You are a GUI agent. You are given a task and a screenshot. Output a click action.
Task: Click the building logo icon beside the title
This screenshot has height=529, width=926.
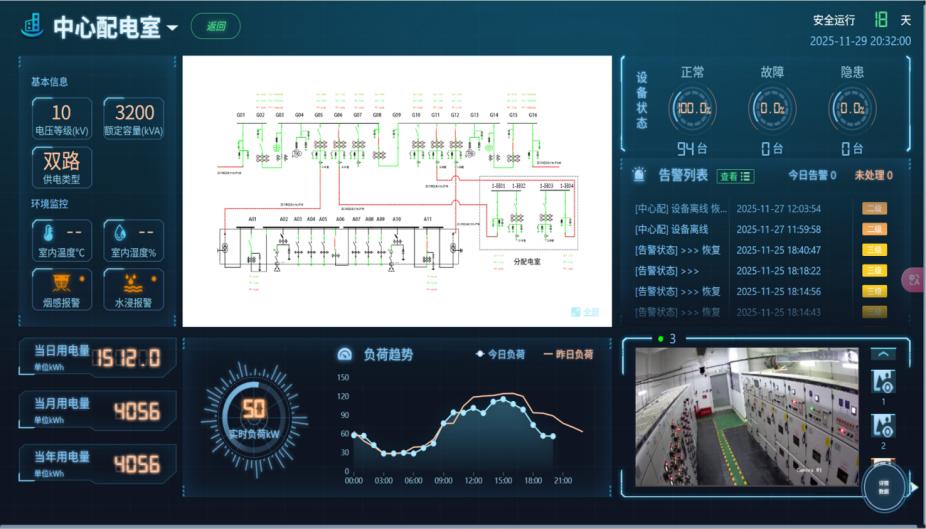coord(32,25)
